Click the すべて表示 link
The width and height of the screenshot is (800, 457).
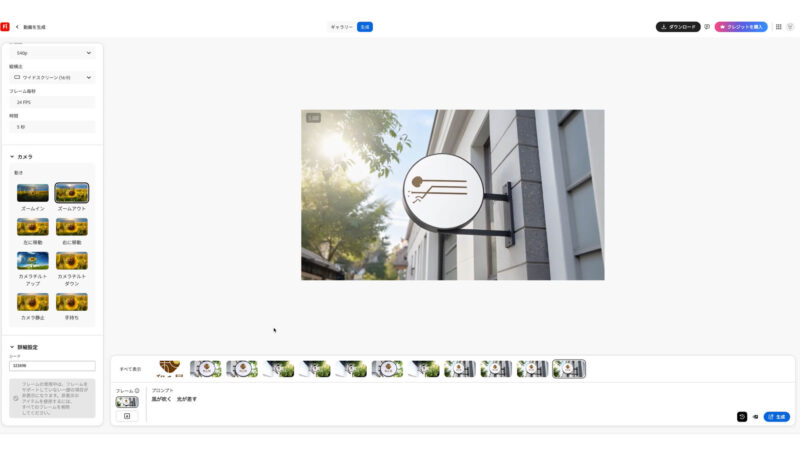pos(130,369)
